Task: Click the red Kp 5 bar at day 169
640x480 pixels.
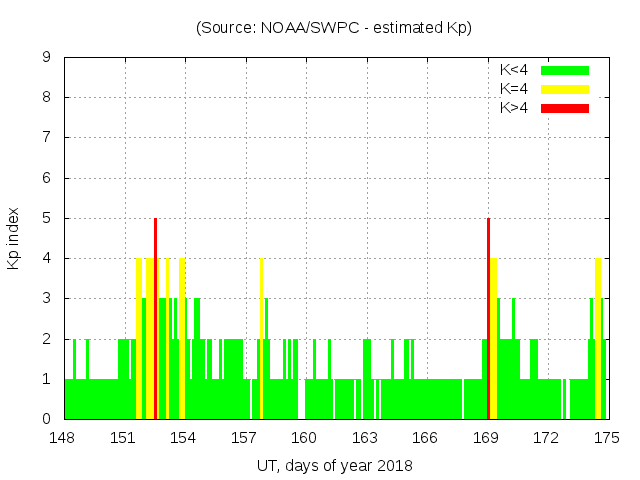Action: click(x=488, y=320)
